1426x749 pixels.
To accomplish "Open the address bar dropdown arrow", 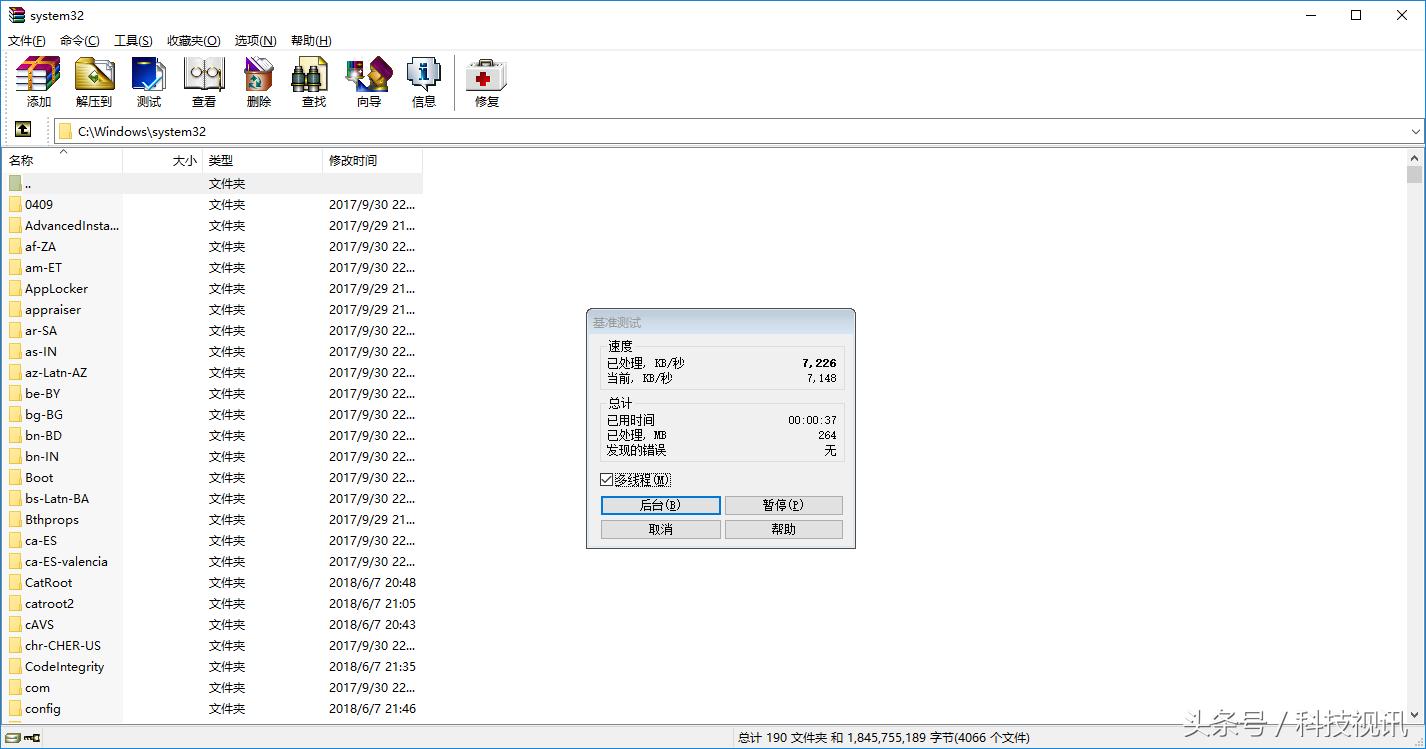I will point(1414,131).
